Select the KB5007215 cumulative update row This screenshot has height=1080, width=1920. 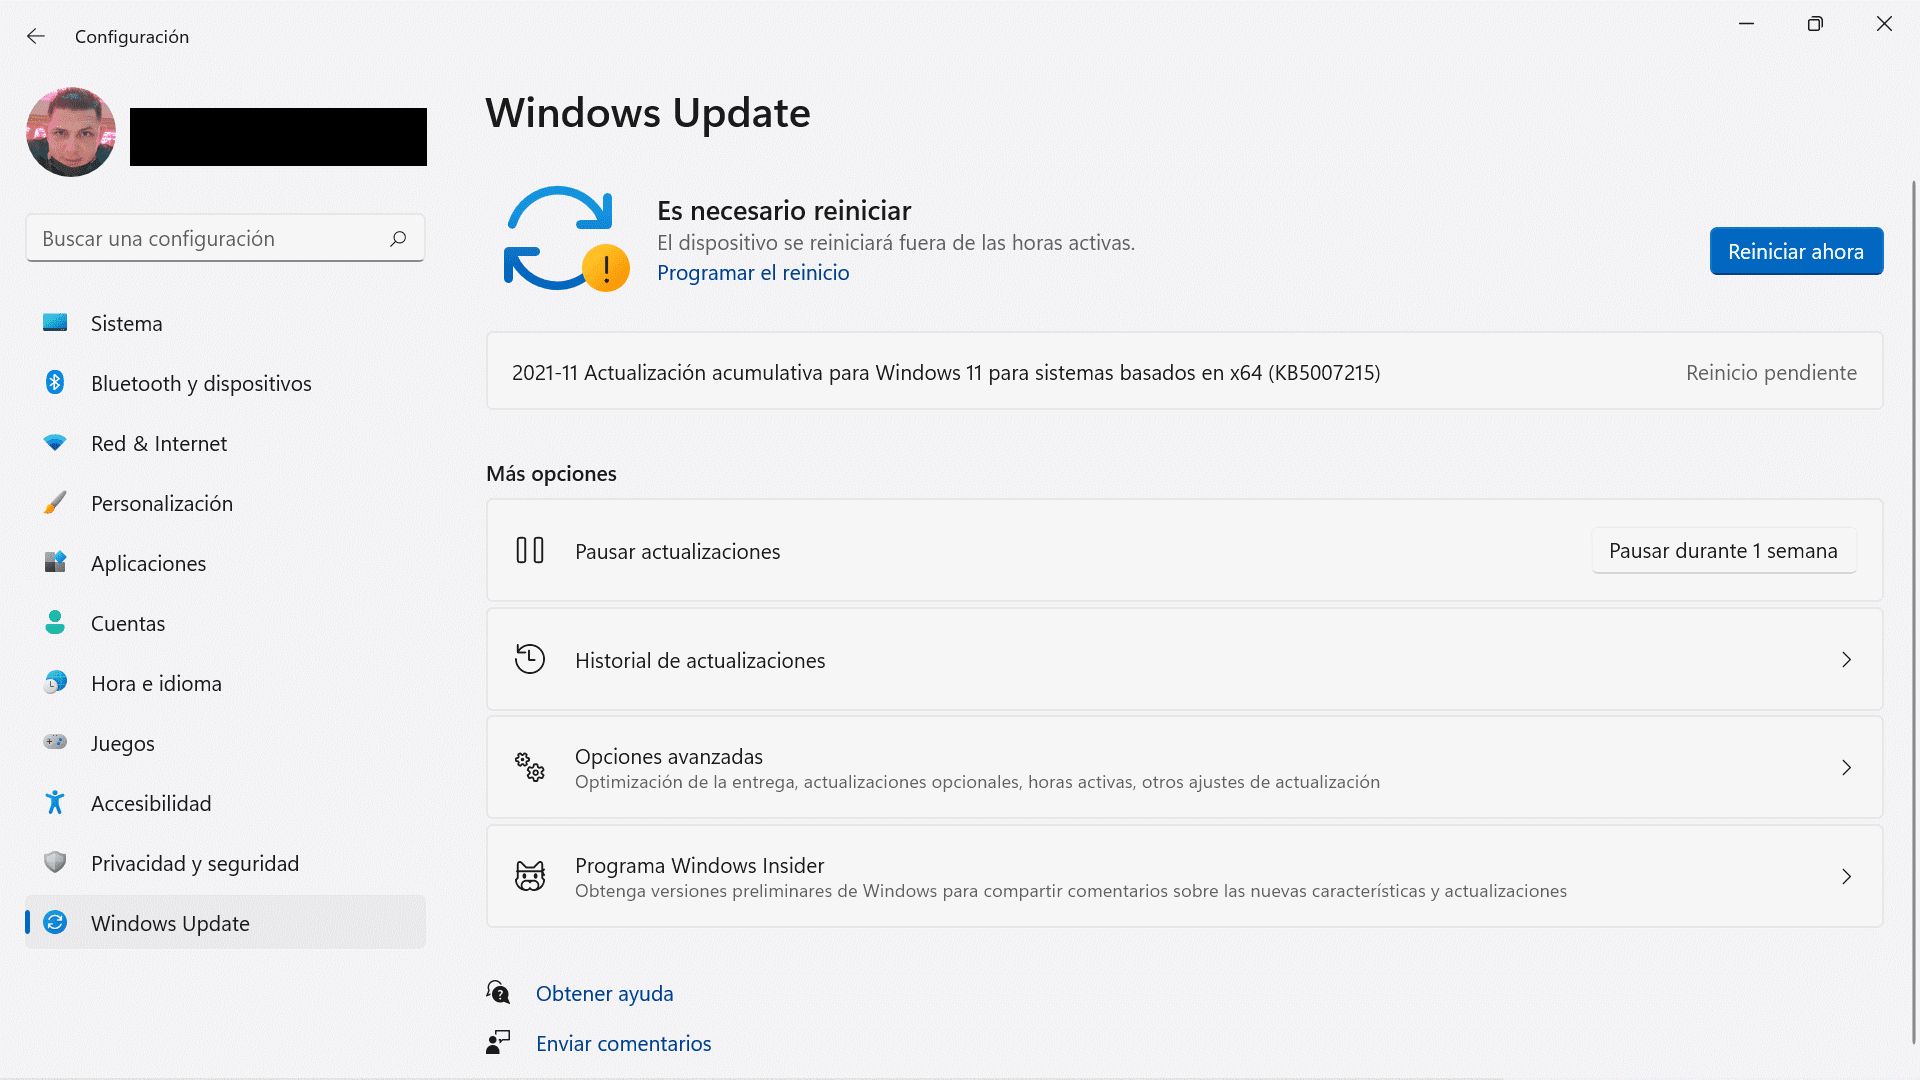pyautogui.click(x=1184, y=372)
